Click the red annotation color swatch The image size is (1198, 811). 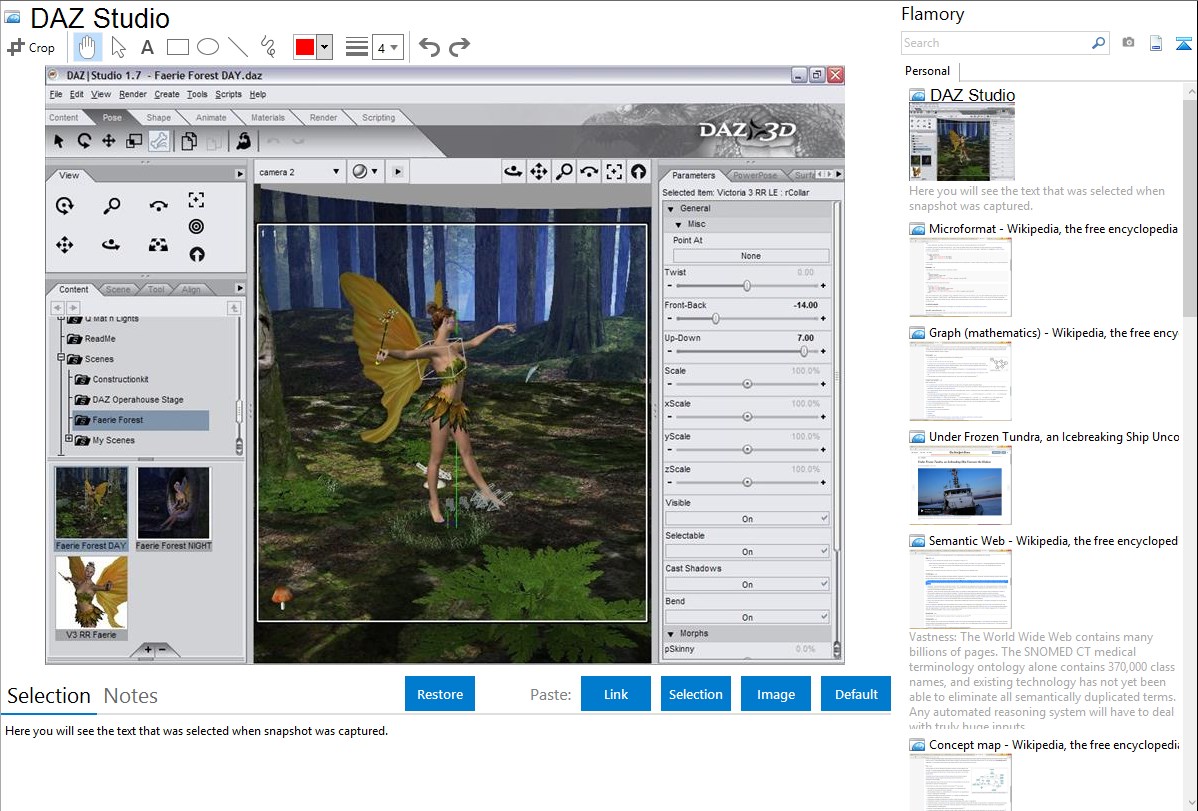click(x=305, y=47)
